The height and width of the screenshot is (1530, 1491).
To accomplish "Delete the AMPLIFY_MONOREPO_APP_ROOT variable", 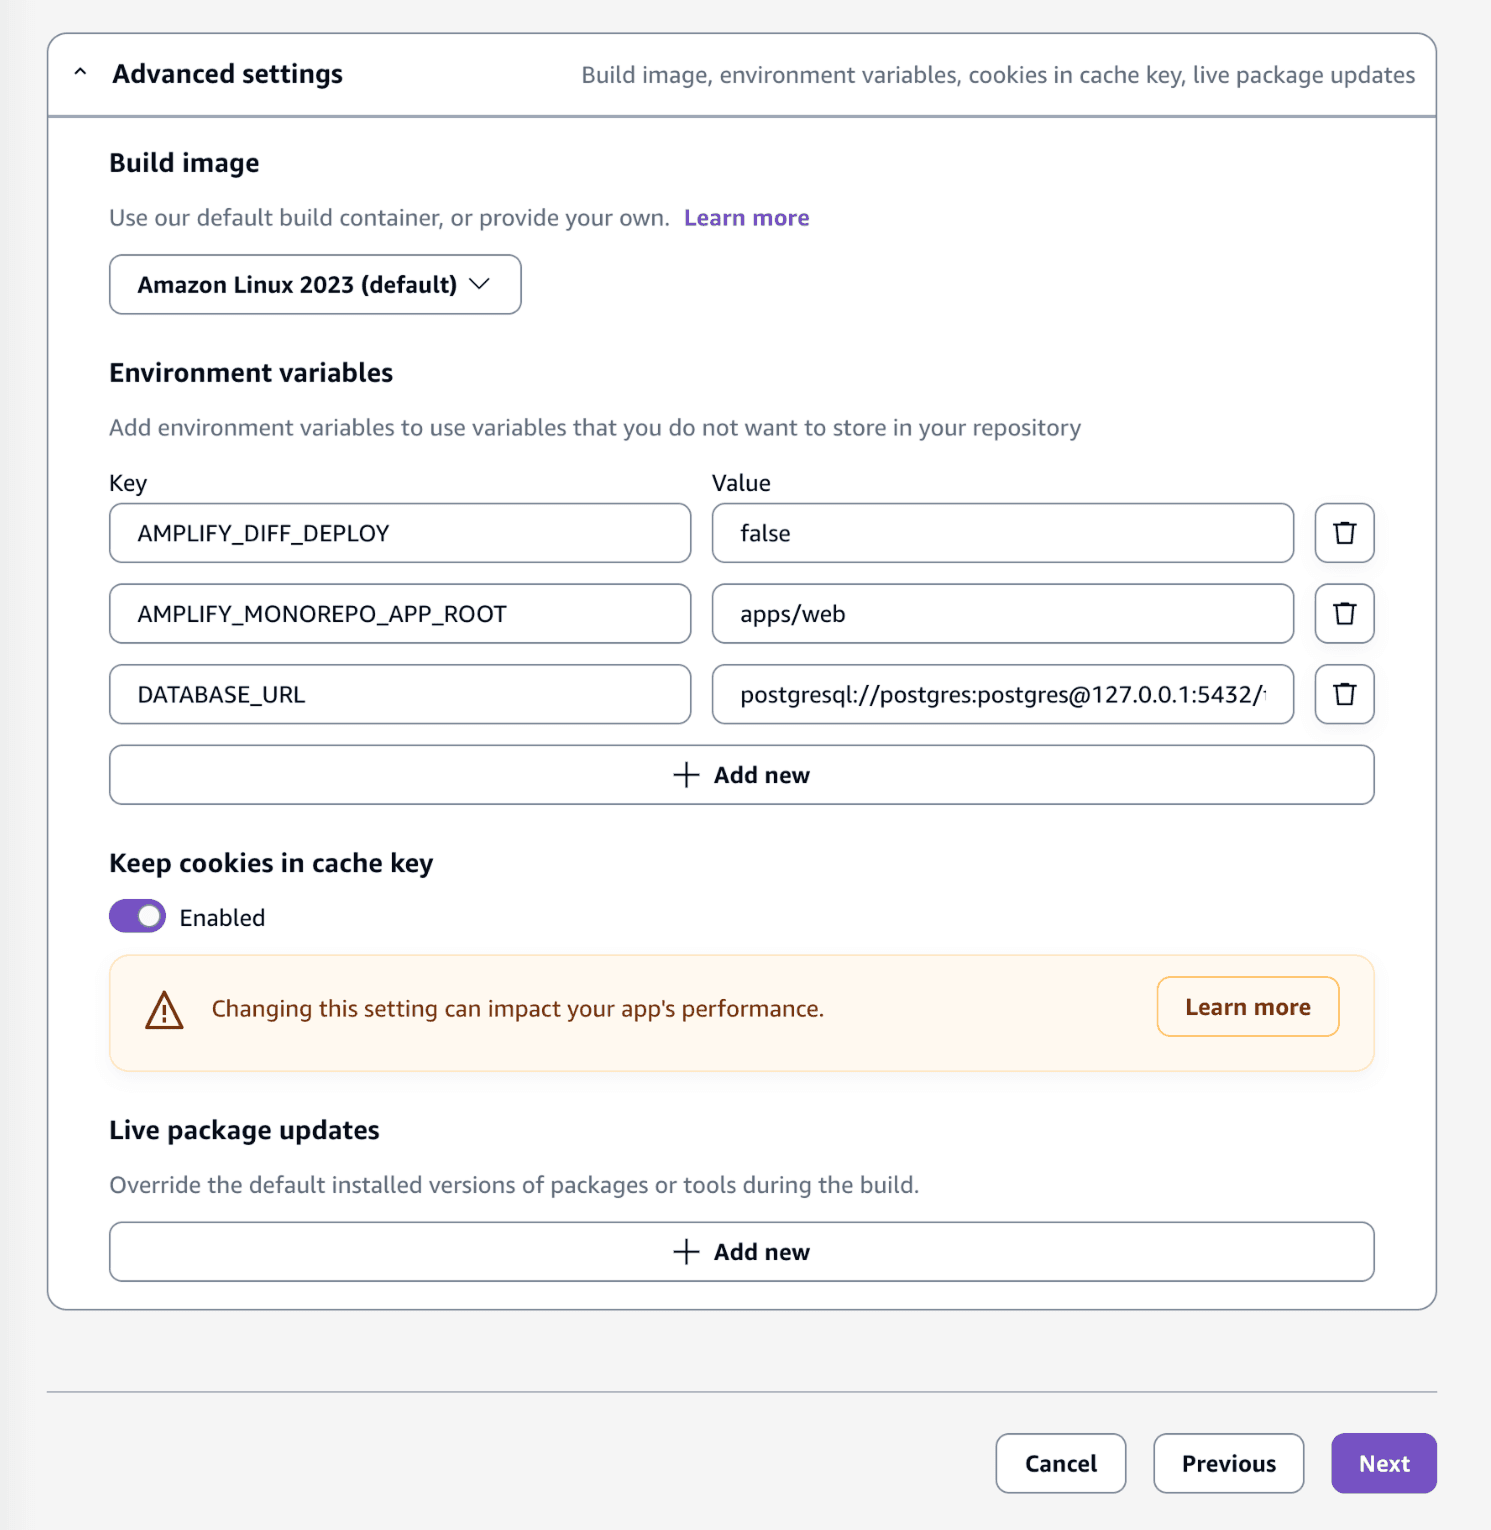I will tap(1344, 614).
